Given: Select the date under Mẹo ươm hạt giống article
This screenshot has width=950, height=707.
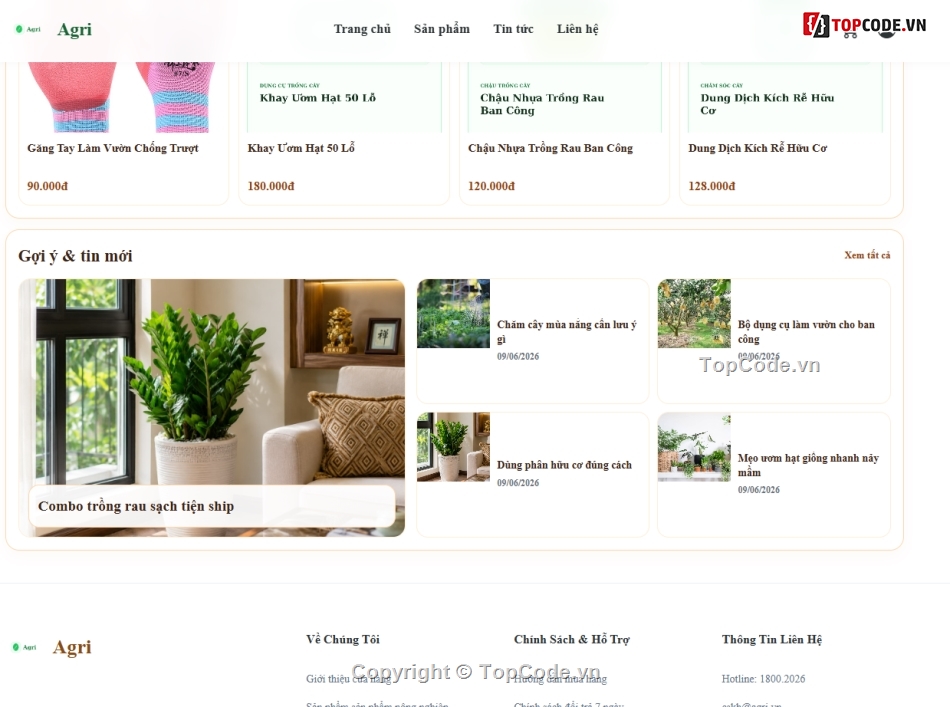Looking at the screenshot, I should tap(759, 490).
